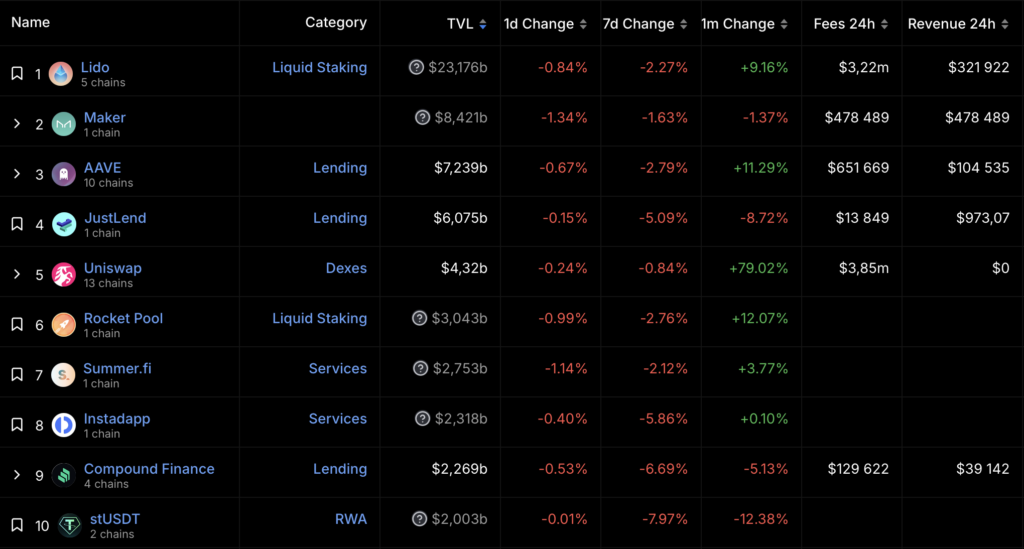Toggle the bookmark for Lido
The image size is (1024, 549).
click(17, 74)
